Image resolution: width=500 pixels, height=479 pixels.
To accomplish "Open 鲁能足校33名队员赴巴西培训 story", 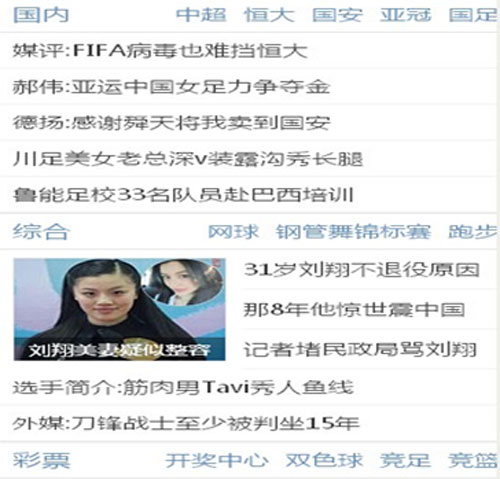I will [183, 195].
